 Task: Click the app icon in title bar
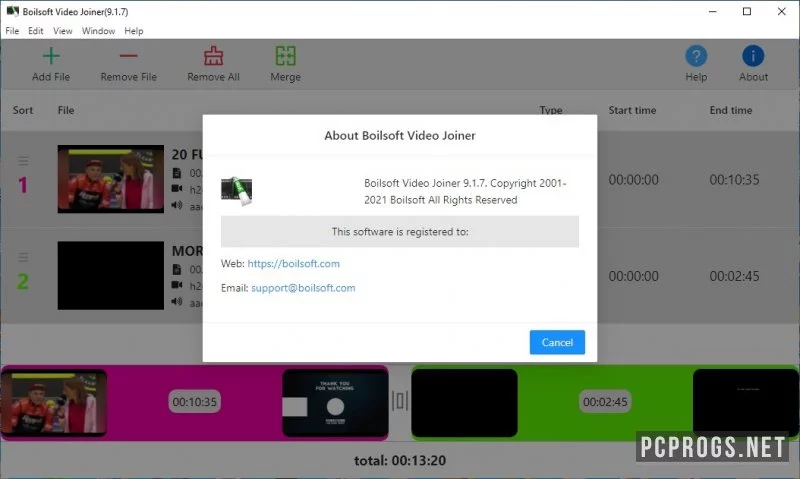12,11
